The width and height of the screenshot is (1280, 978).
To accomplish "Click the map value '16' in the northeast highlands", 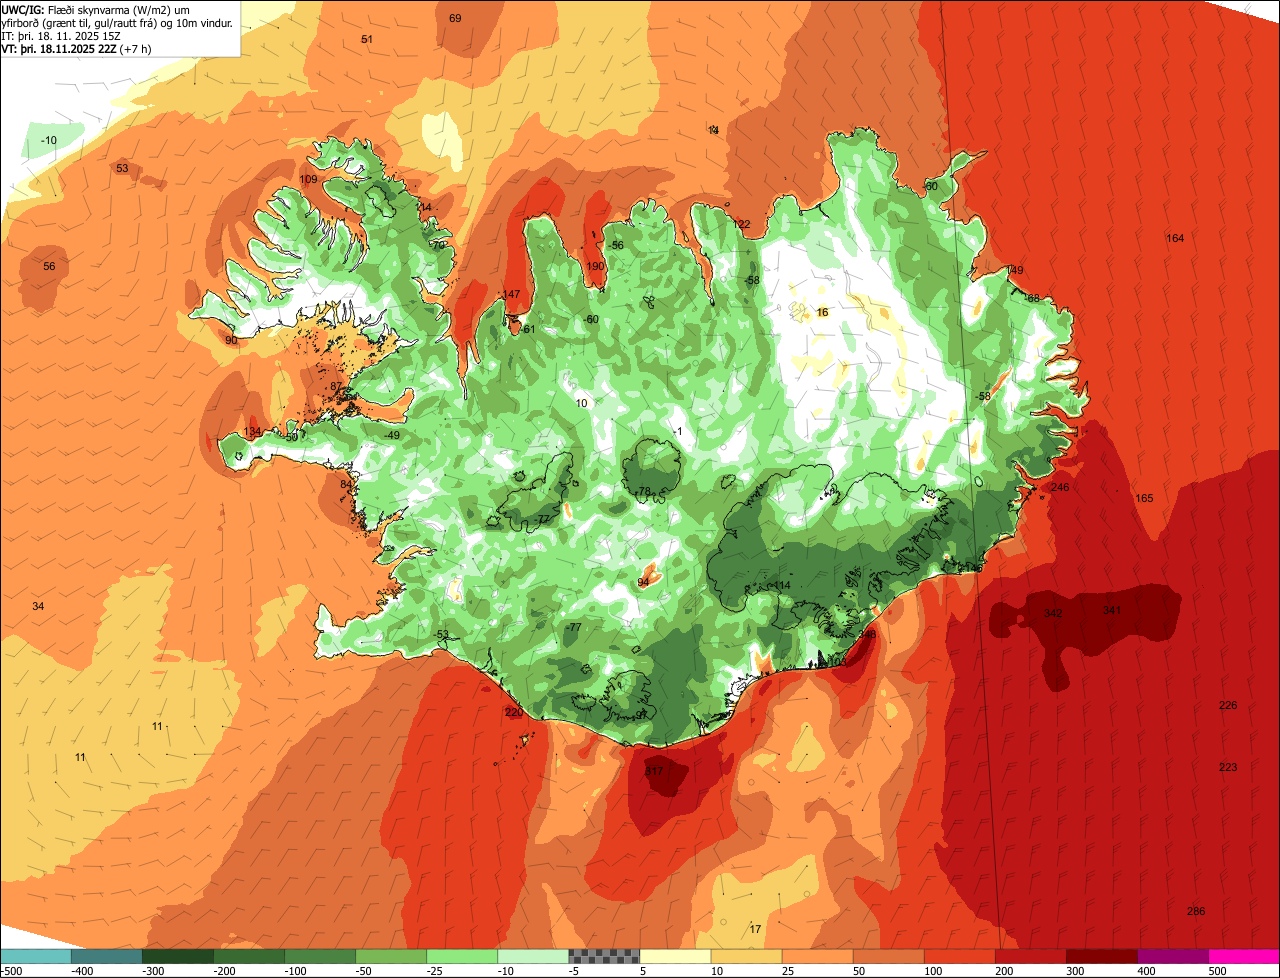I will click(x=823, y=313).
